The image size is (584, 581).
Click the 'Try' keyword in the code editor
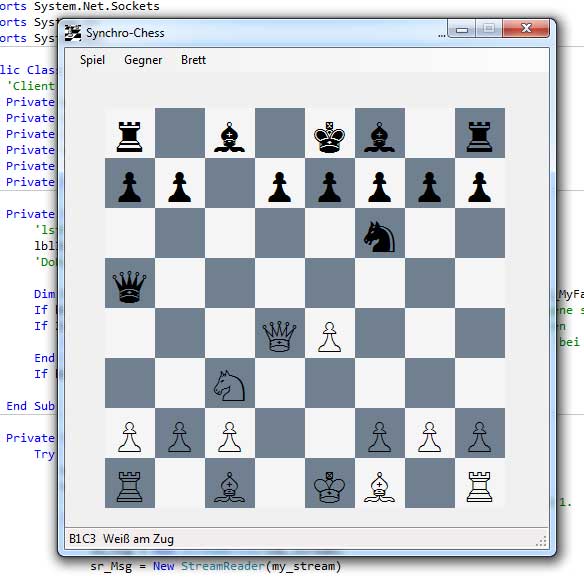[x=44, y=454]
